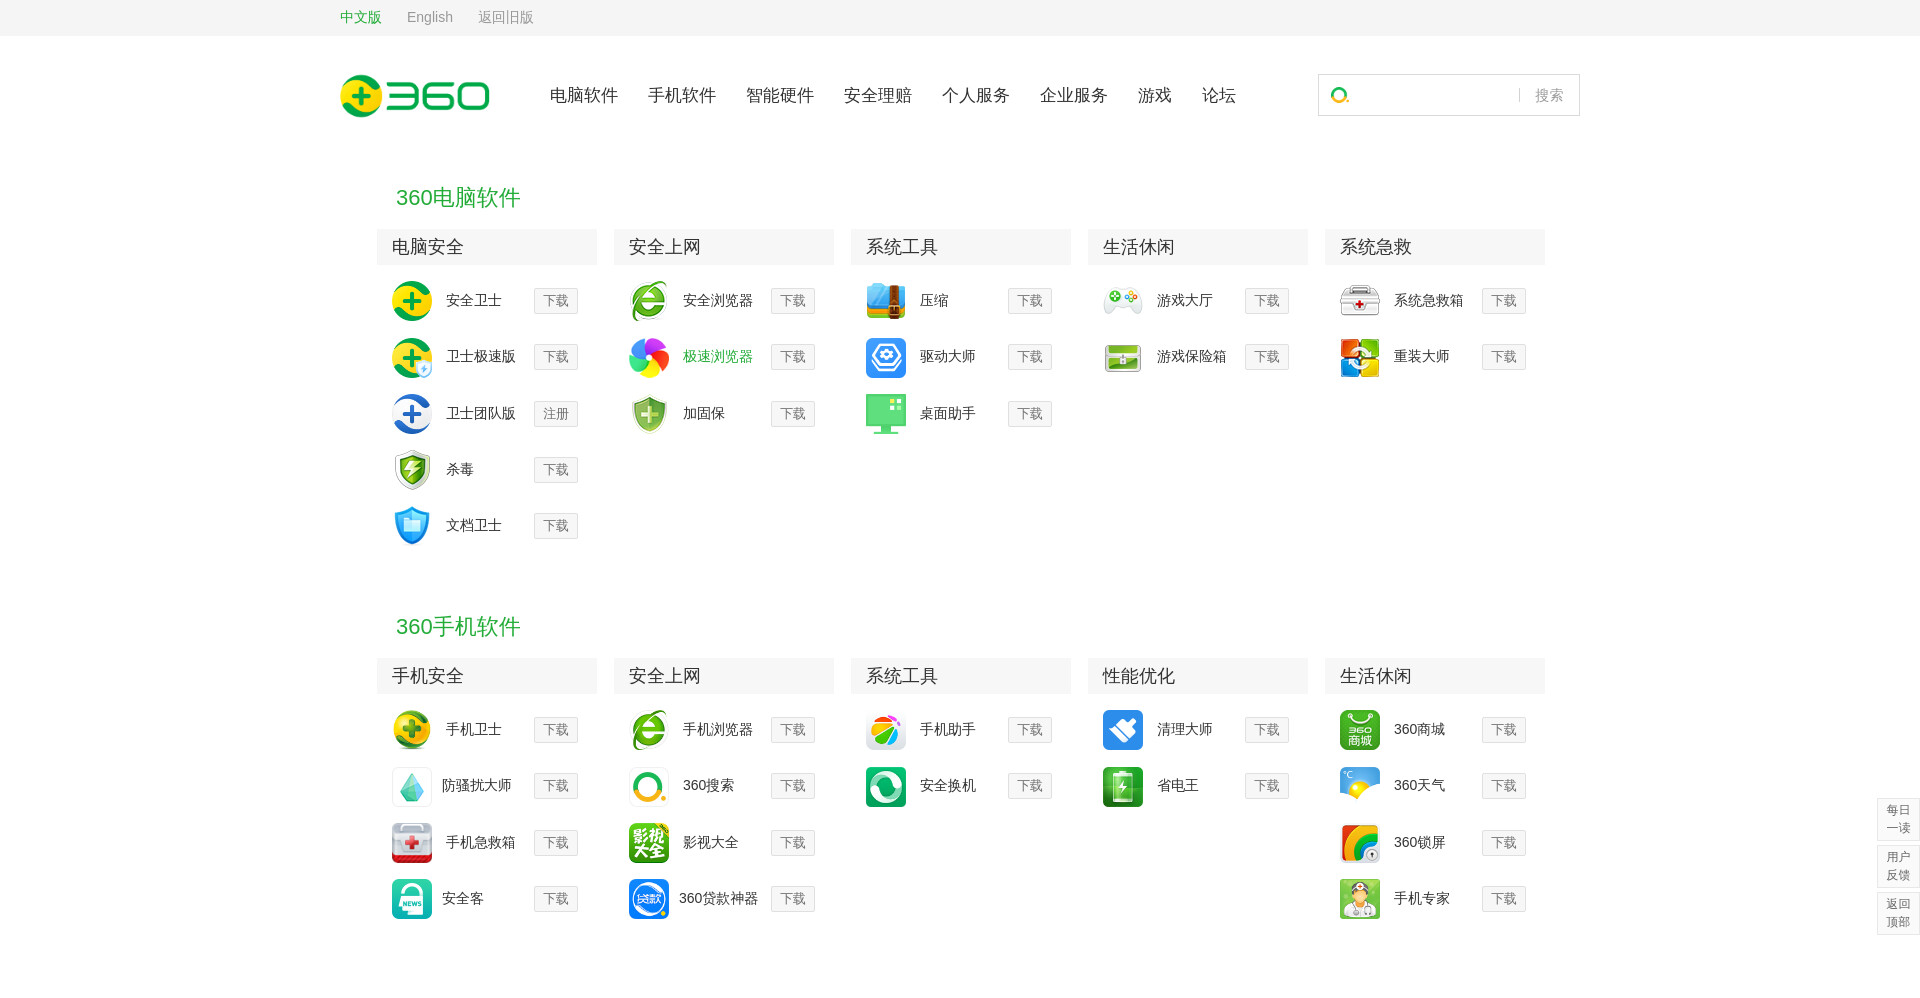Image resolution: width=1920 pixels, height=998 pixels.
Task: Click 下载 next to 360天气
Action: point(1504,786)
